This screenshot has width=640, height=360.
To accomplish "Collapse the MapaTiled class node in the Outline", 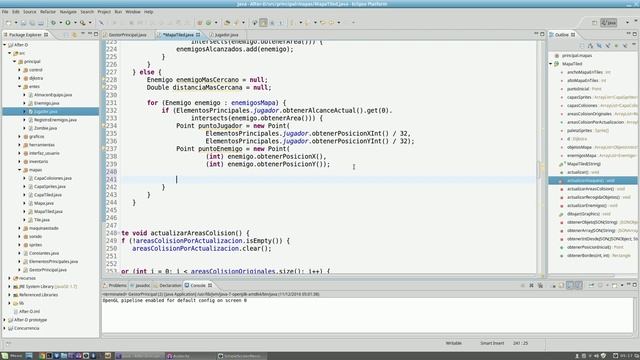I will pos(551,64).
